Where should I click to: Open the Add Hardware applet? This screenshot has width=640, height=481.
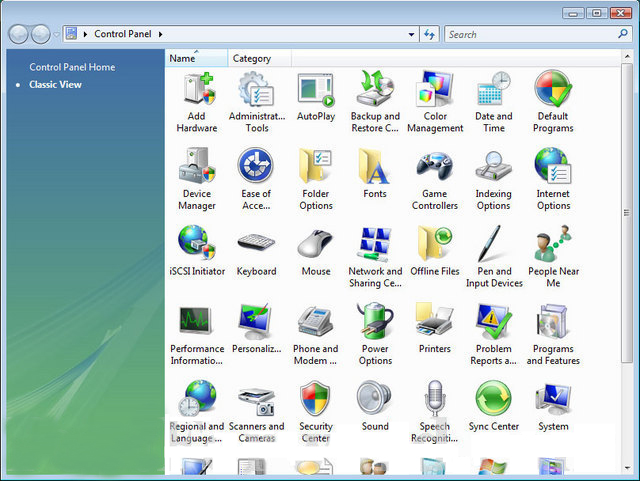(197, 102)
